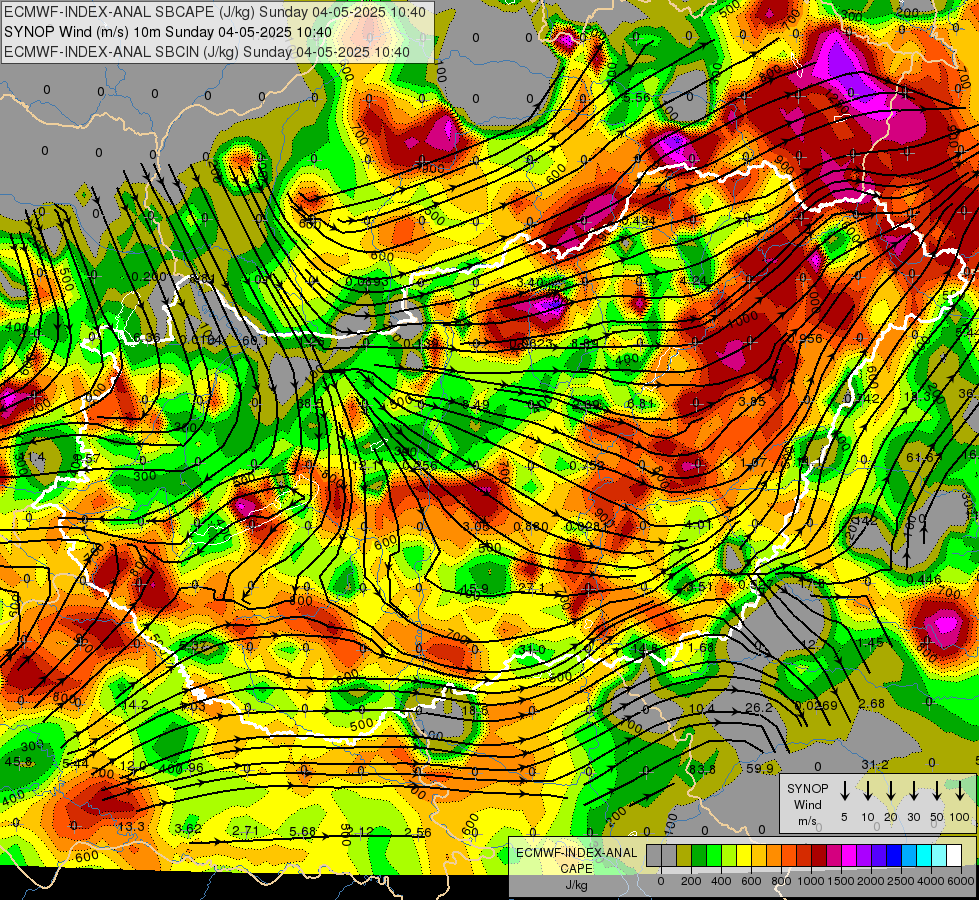Click the 1.45 value on the map
The image size is (979, 900).
[x=870, y=643]
